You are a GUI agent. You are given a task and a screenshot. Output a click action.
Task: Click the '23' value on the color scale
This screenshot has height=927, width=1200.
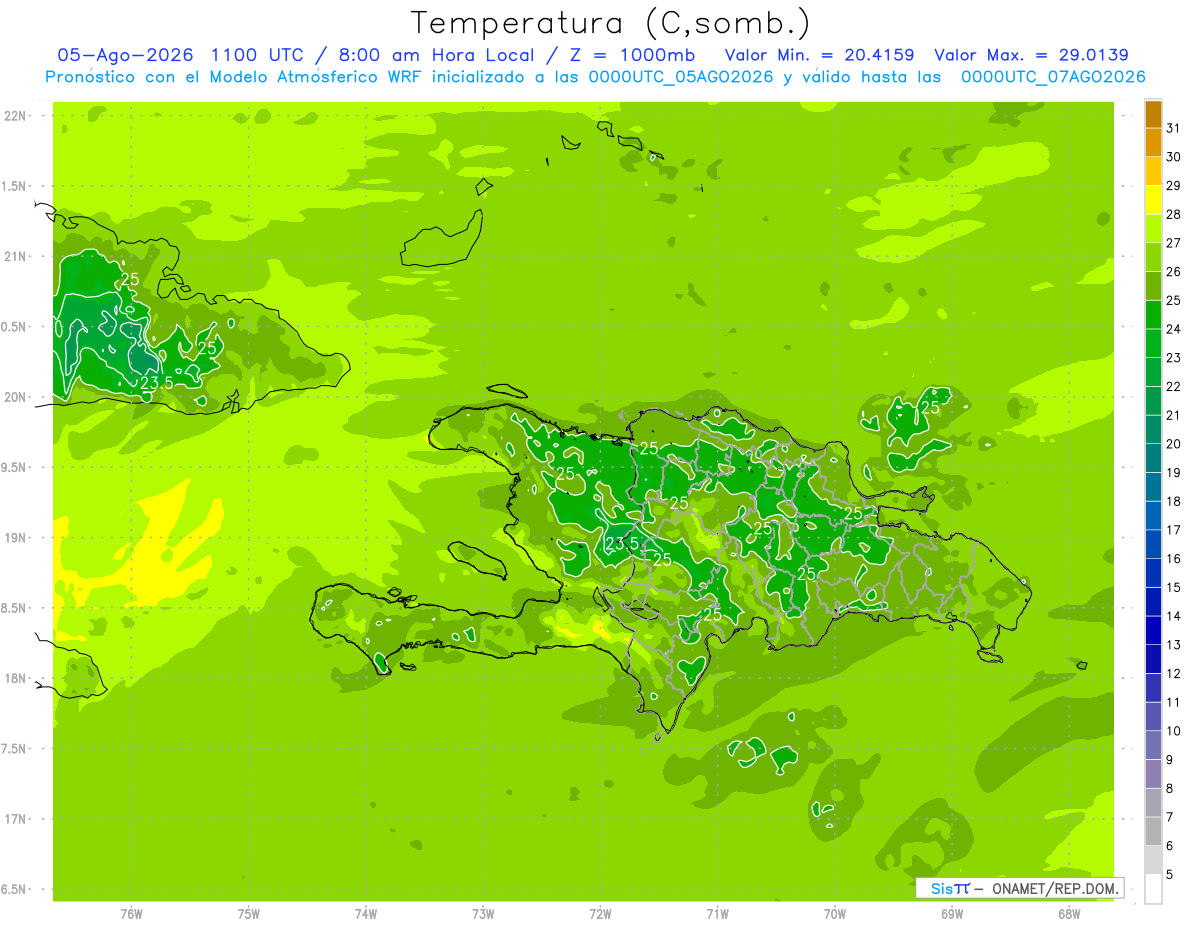(1173, 357)
